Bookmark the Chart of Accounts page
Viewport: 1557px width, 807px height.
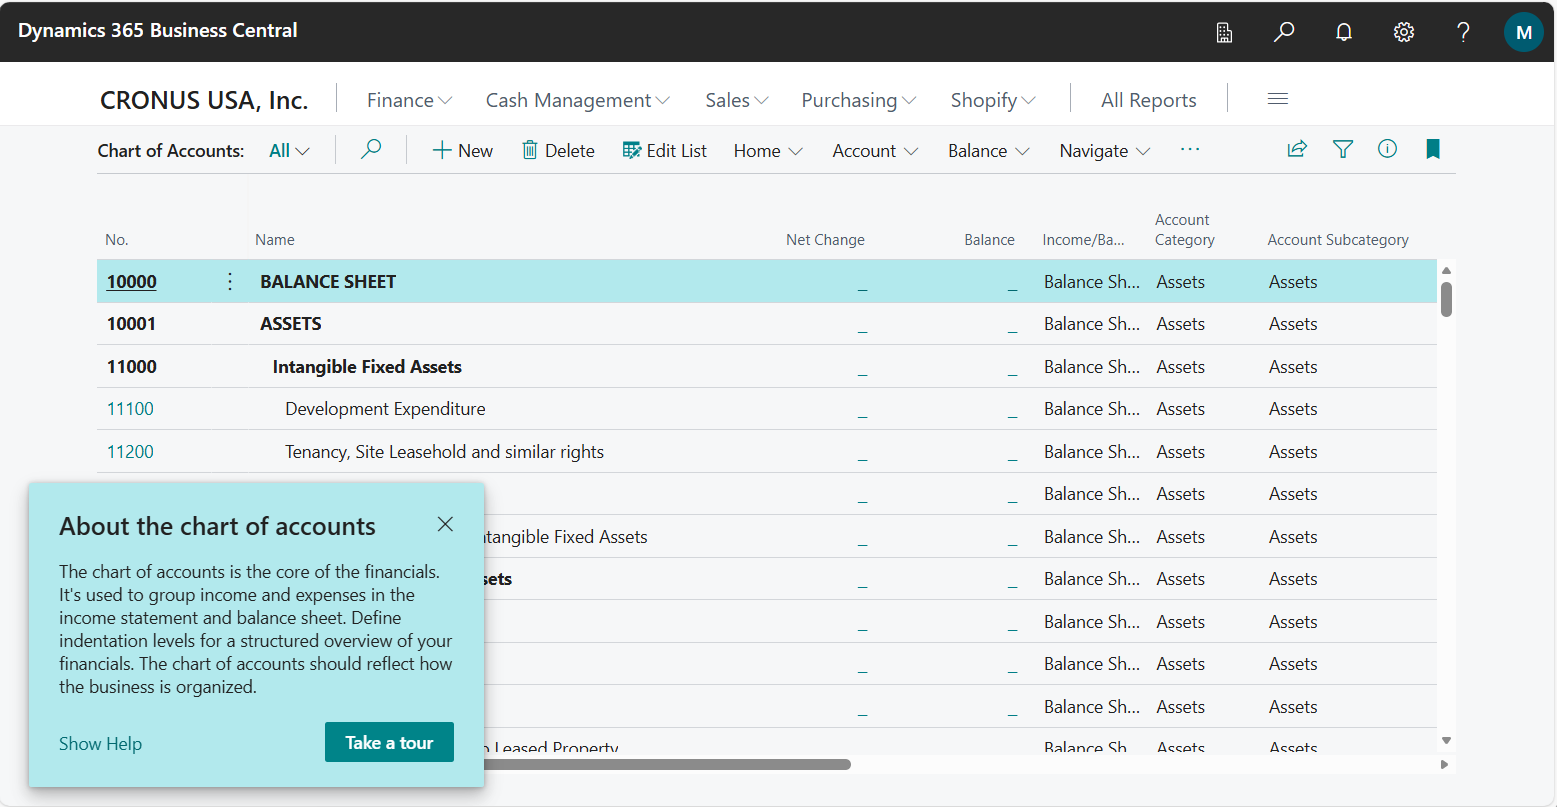[1432, 148]
